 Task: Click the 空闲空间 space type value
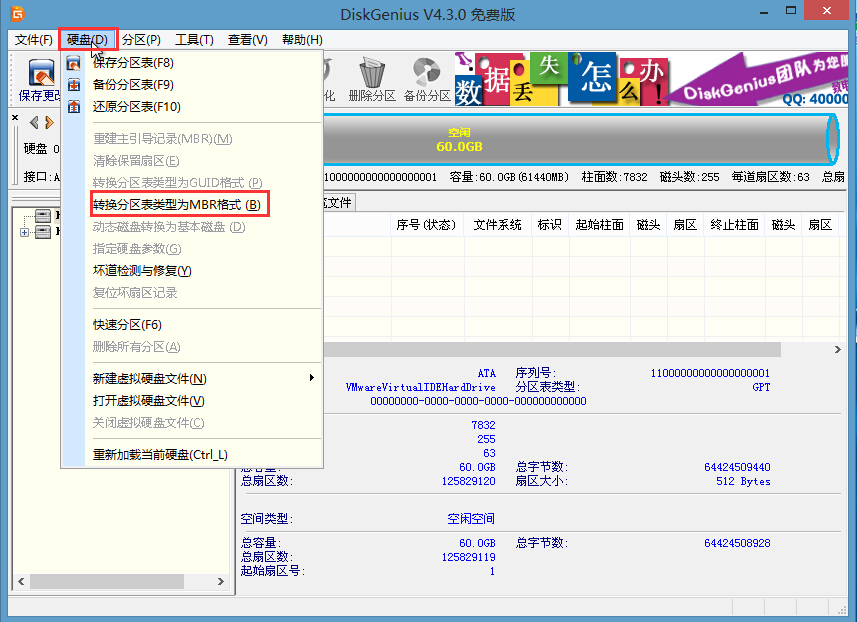tap(471, 518)
